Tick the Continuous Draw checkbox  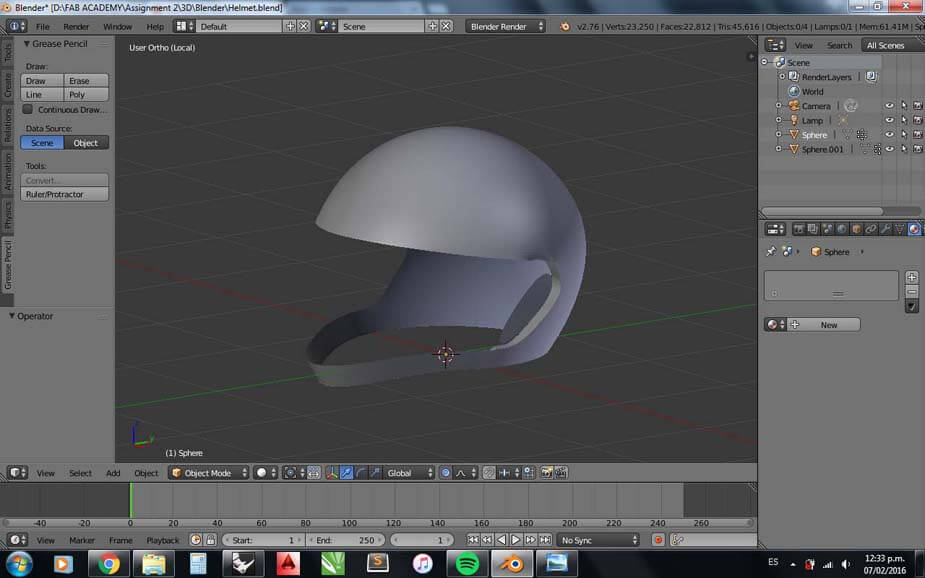pos(28,110)
